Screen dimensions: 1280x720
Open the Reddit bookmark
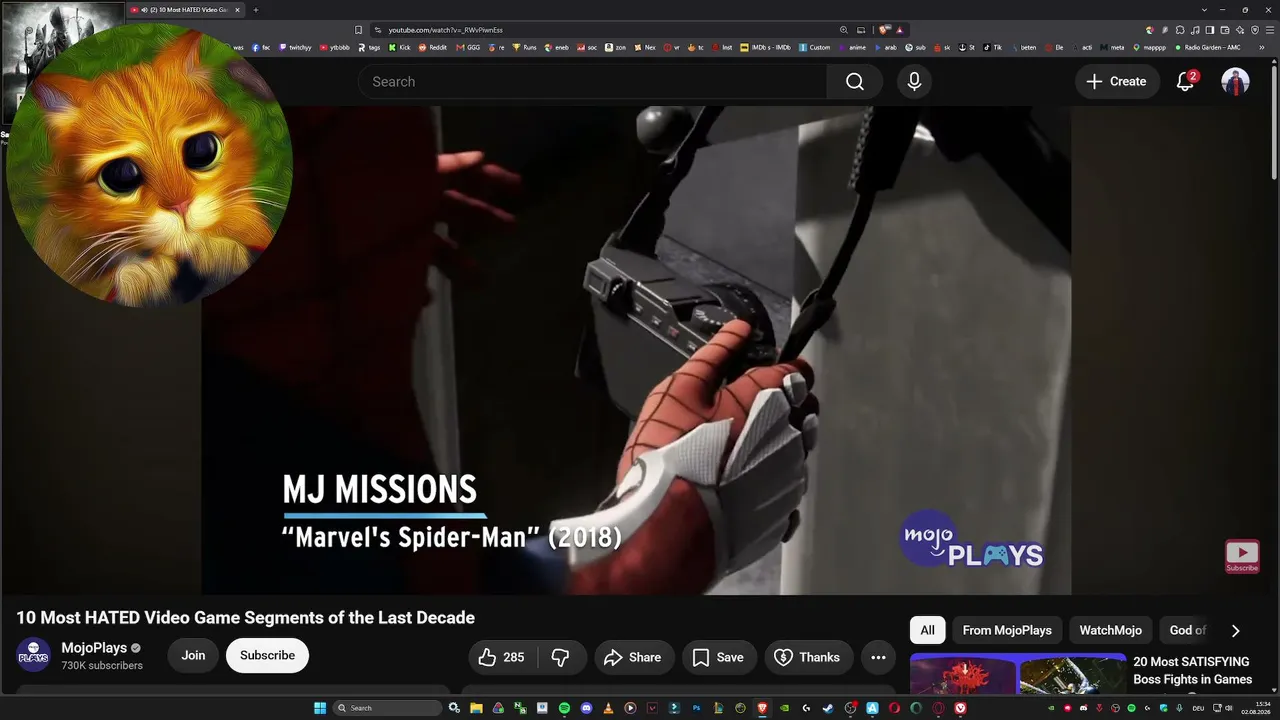tap(433, 47)
